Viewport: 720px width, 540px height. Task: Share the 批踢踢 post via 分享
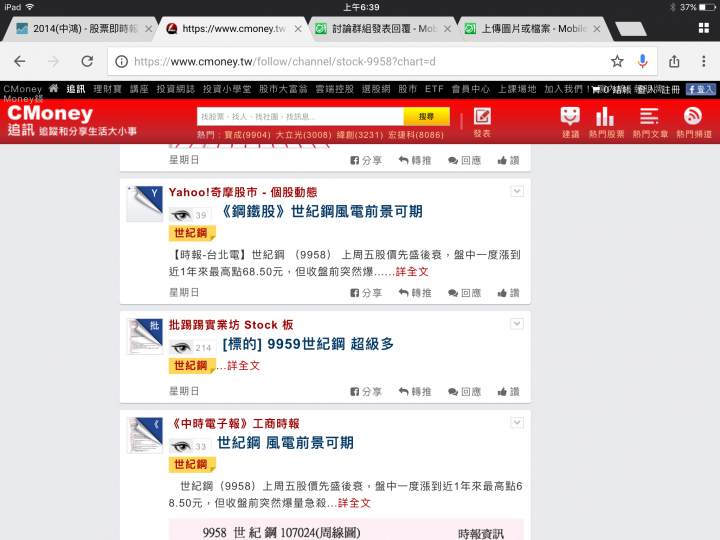(366, 392)
